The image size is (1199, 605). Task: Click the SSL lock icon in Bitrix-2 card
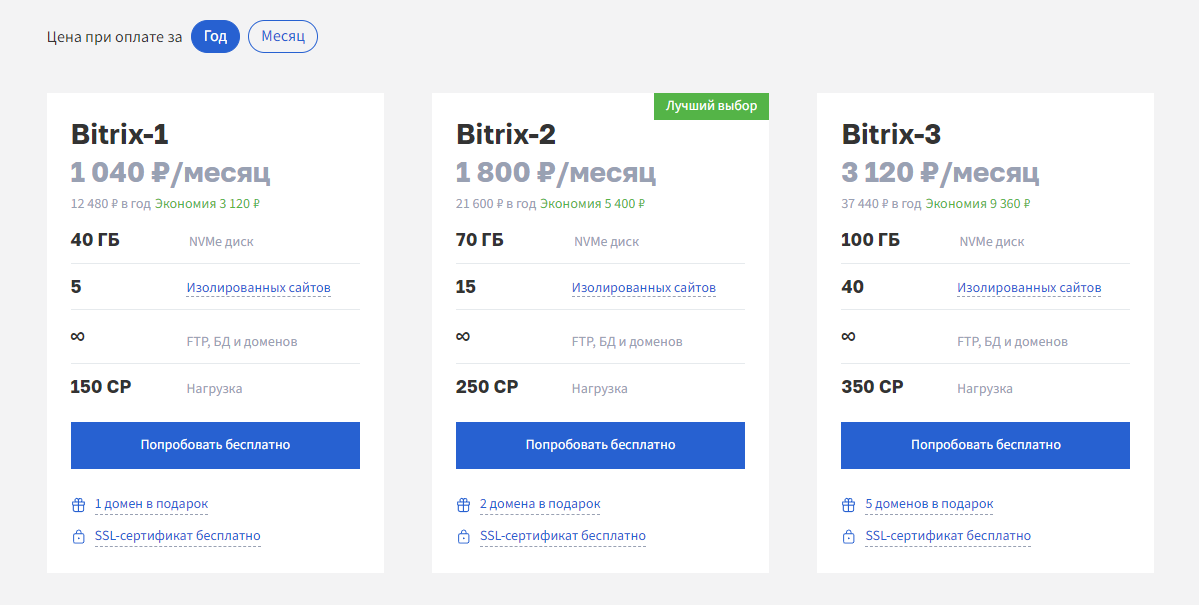point(463,537)
